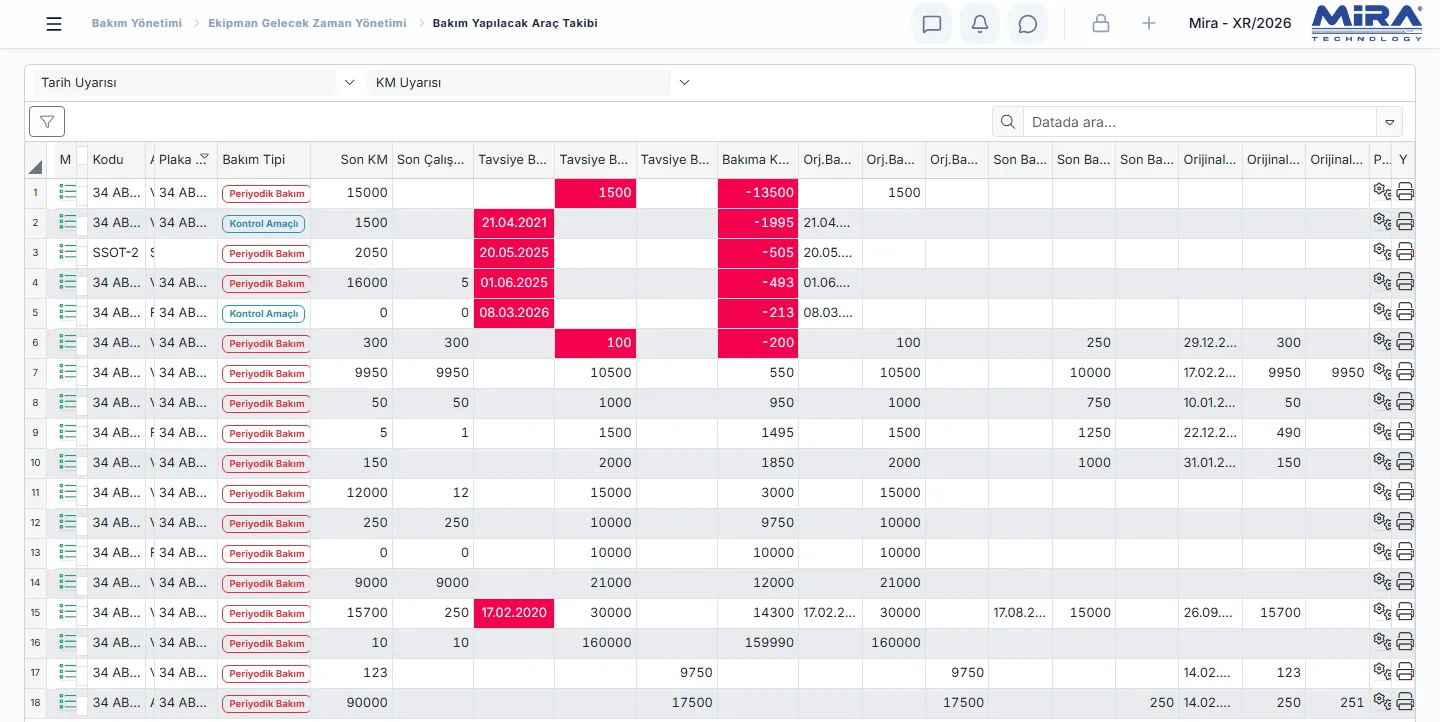The image size is (1440, 722).
Task: Click Kontrol Amaçlı badge in row 5
Action: 263,313
